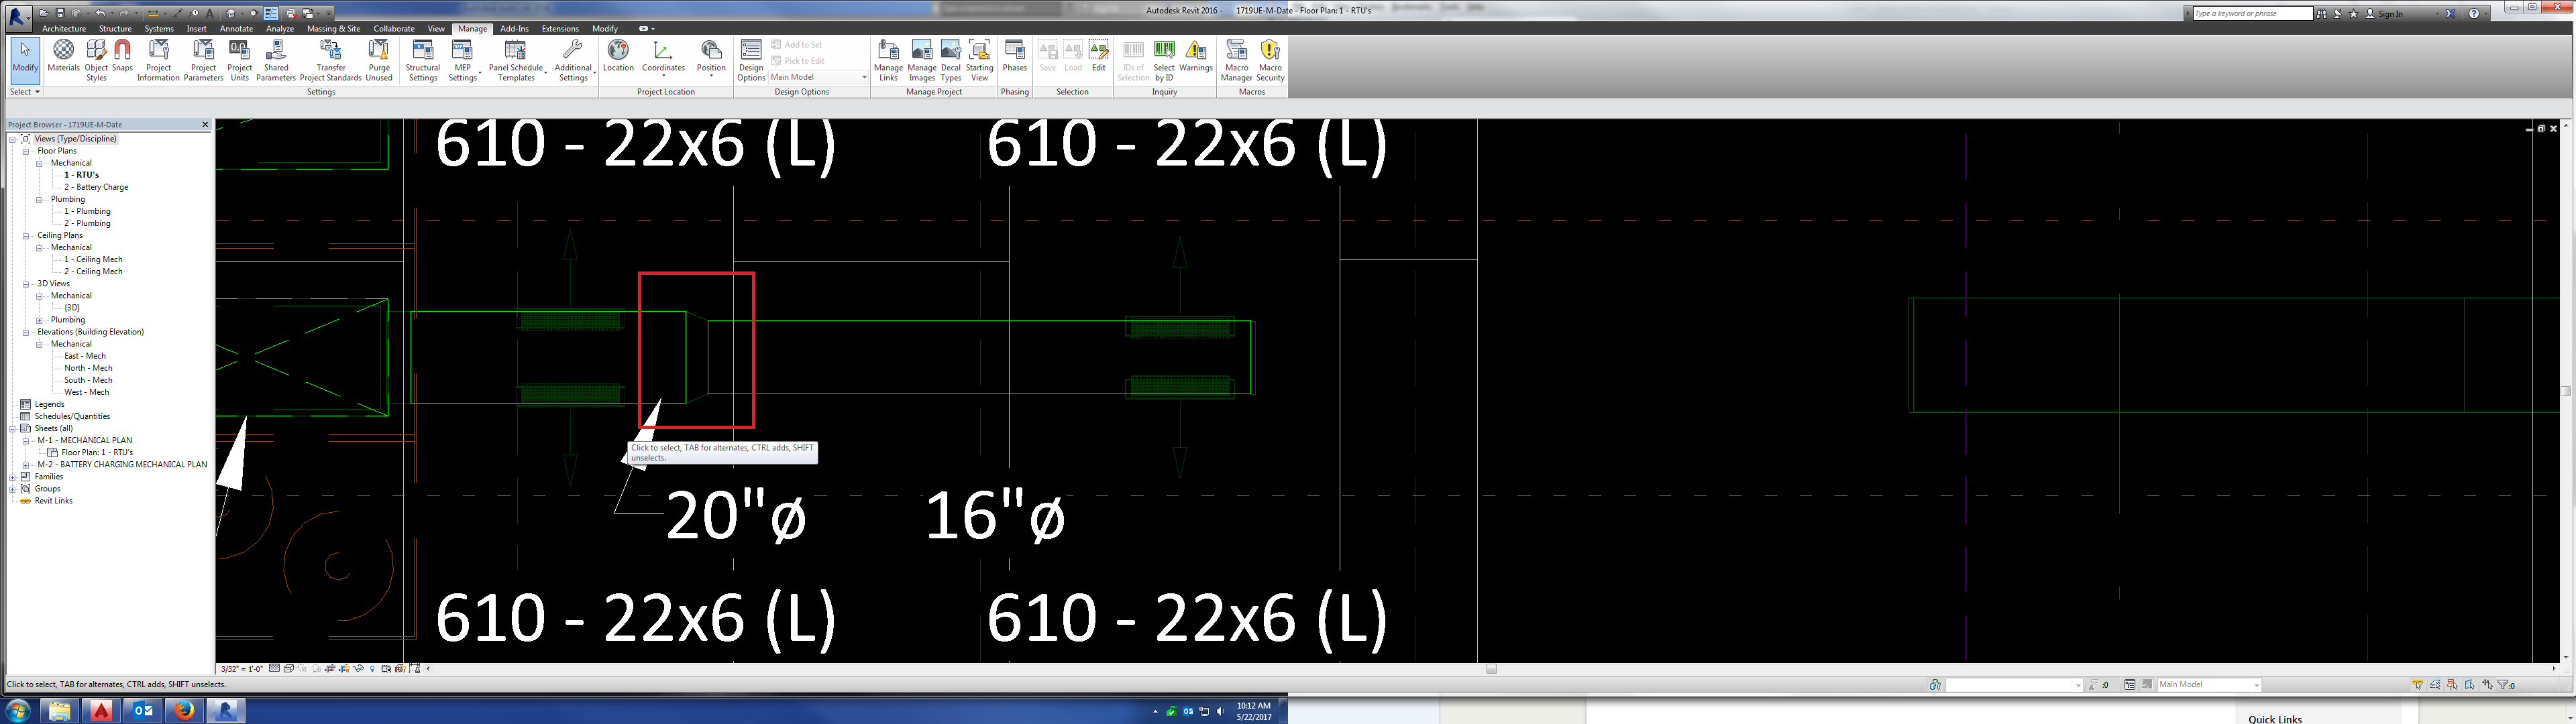Switch to the Annotate ribbon tab
This screenshot has width=2576, height=724.
pyautogui.click(x=236, y=29)
